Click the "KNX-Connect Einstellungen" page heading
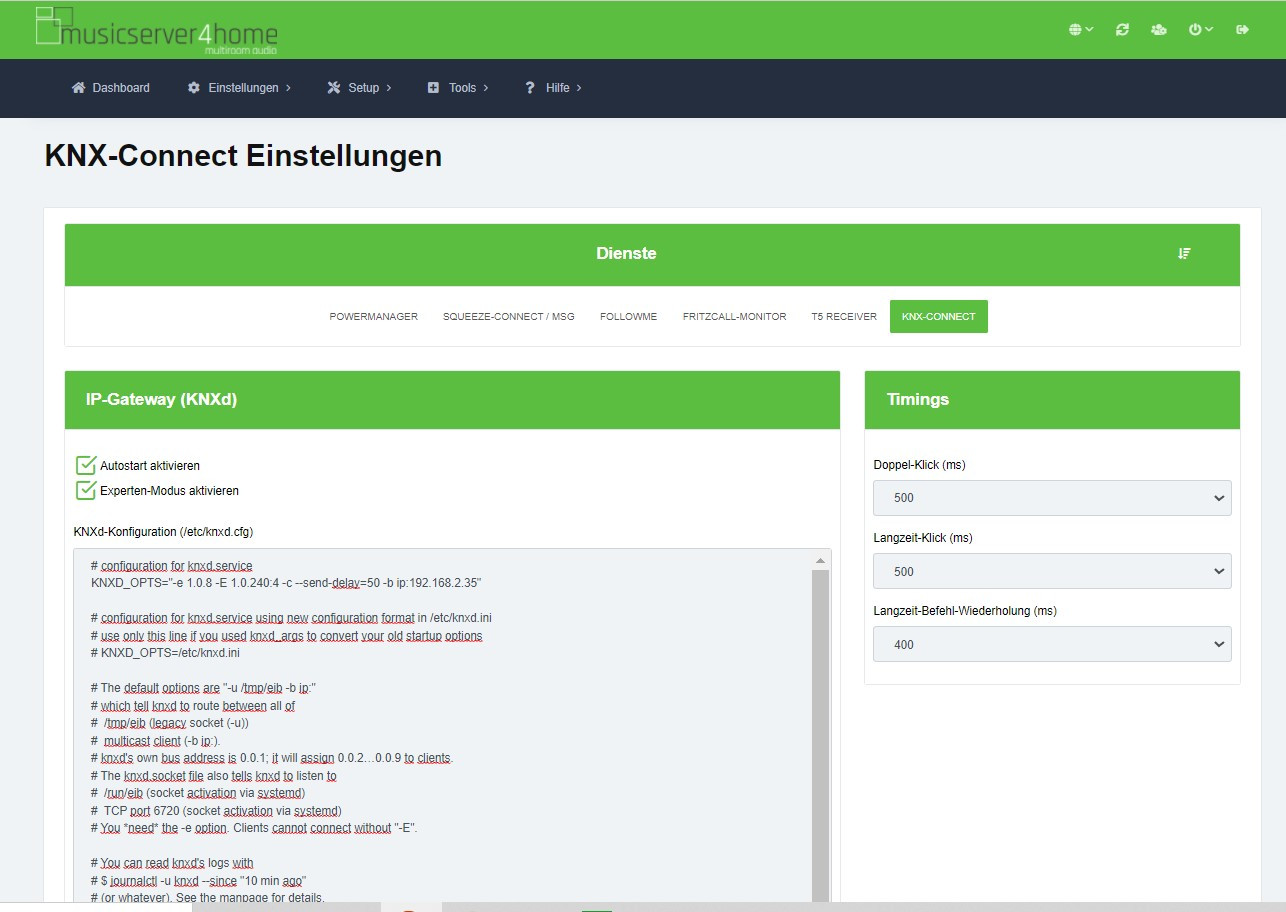Screen dimensions: 1286x912 point(243,156)
